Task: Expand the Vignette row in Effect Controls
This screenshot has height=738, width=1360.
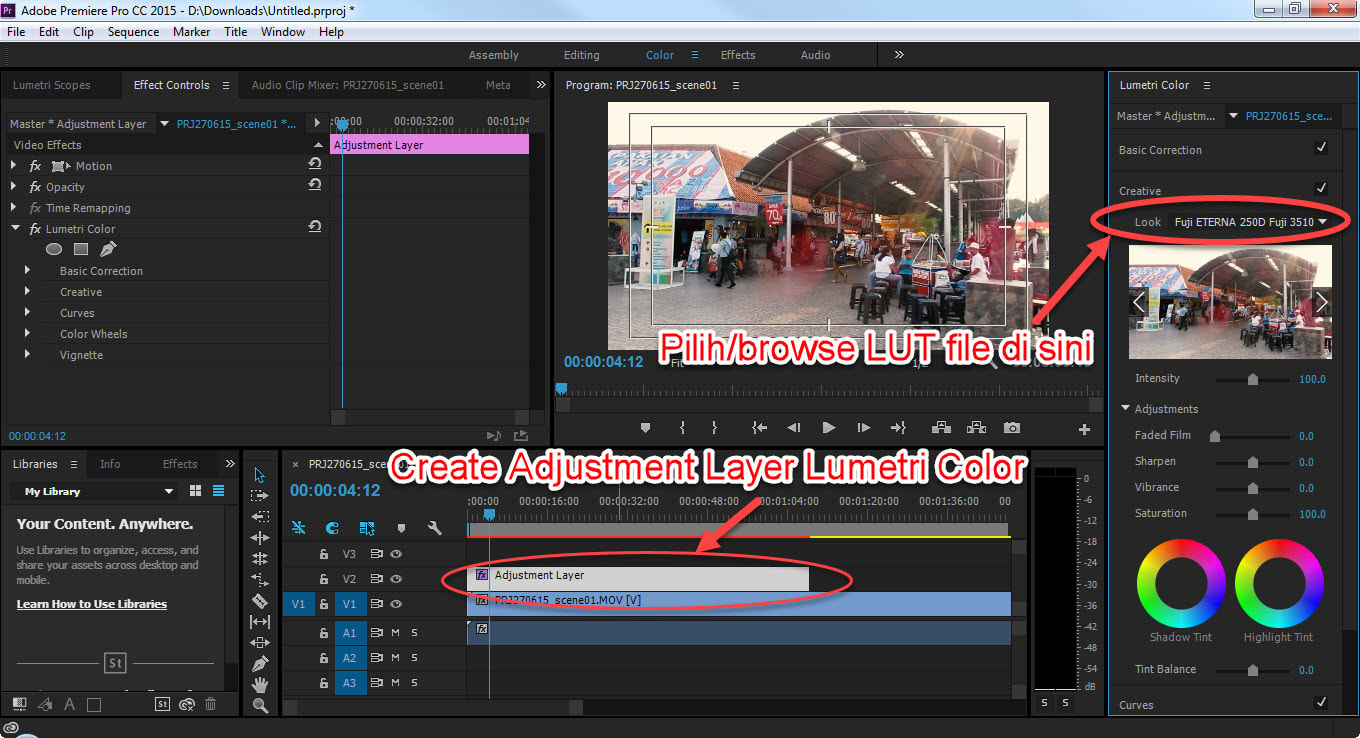Action: (27, 354)
